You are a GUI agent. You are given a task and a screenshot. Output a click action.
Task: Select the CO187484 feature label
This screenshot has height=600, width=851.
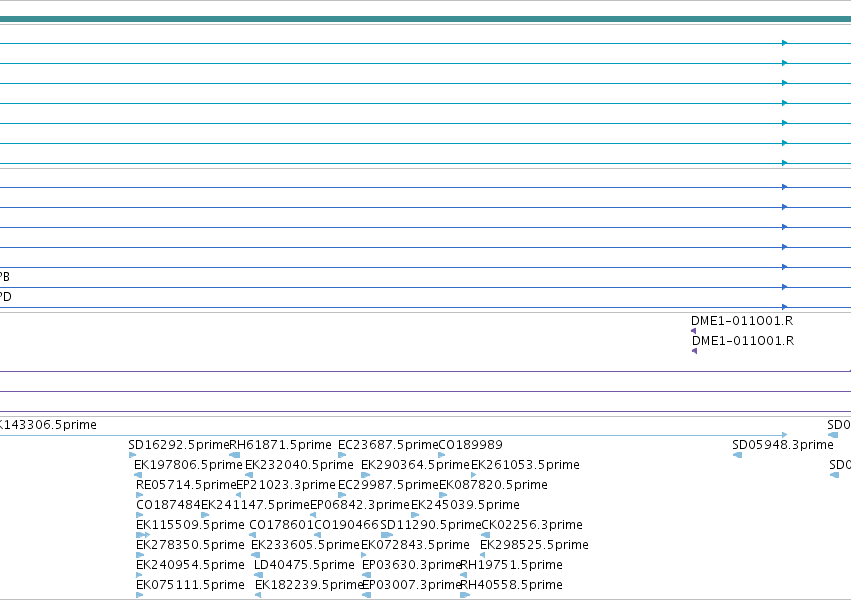click(168, 505)
